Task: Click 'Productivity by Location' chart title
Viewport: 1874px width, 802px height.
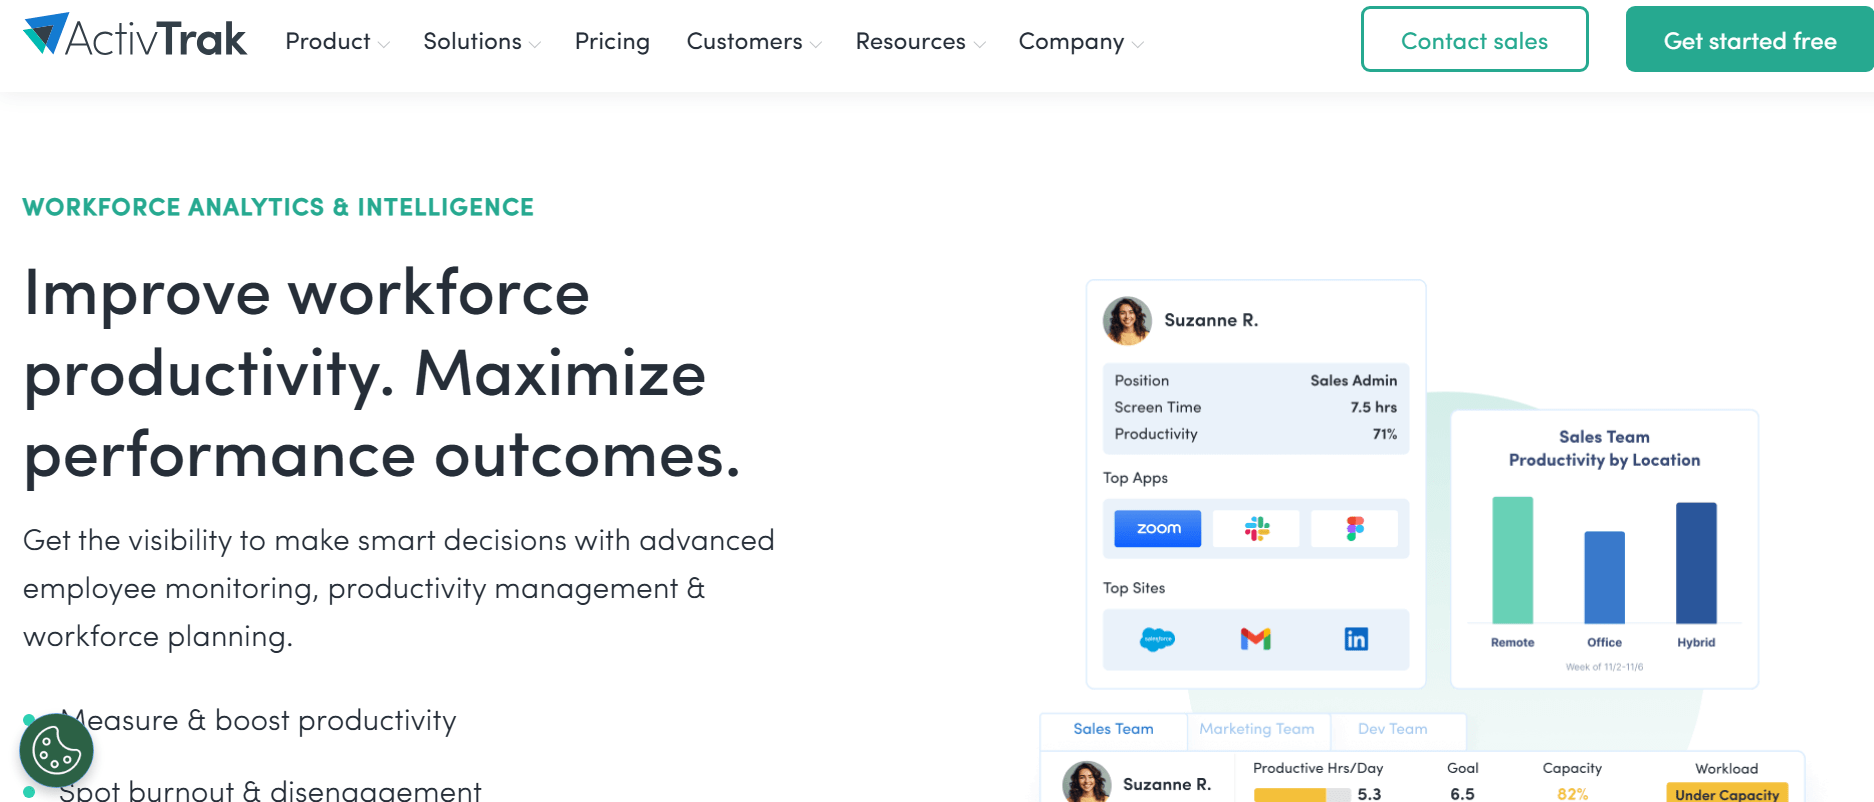Action: (x=1604, y=460)
